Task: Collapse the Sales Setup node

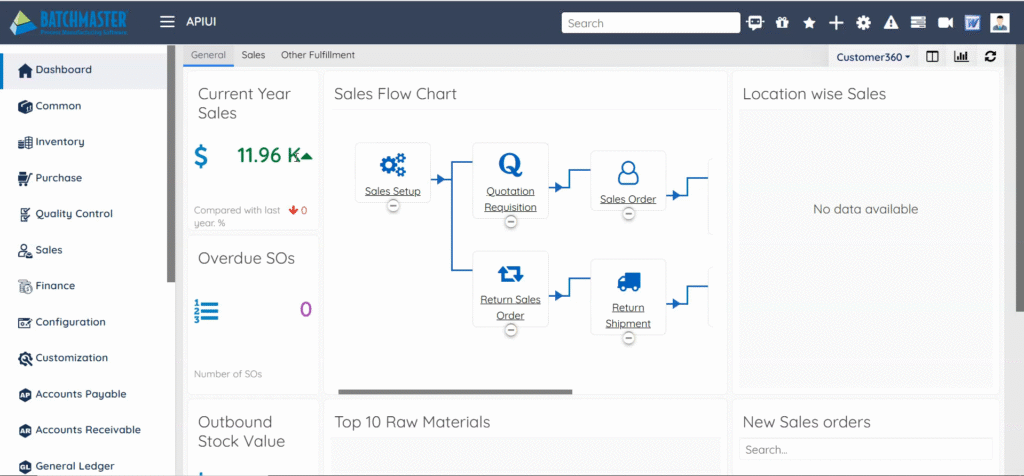Action: click(393, 206)
